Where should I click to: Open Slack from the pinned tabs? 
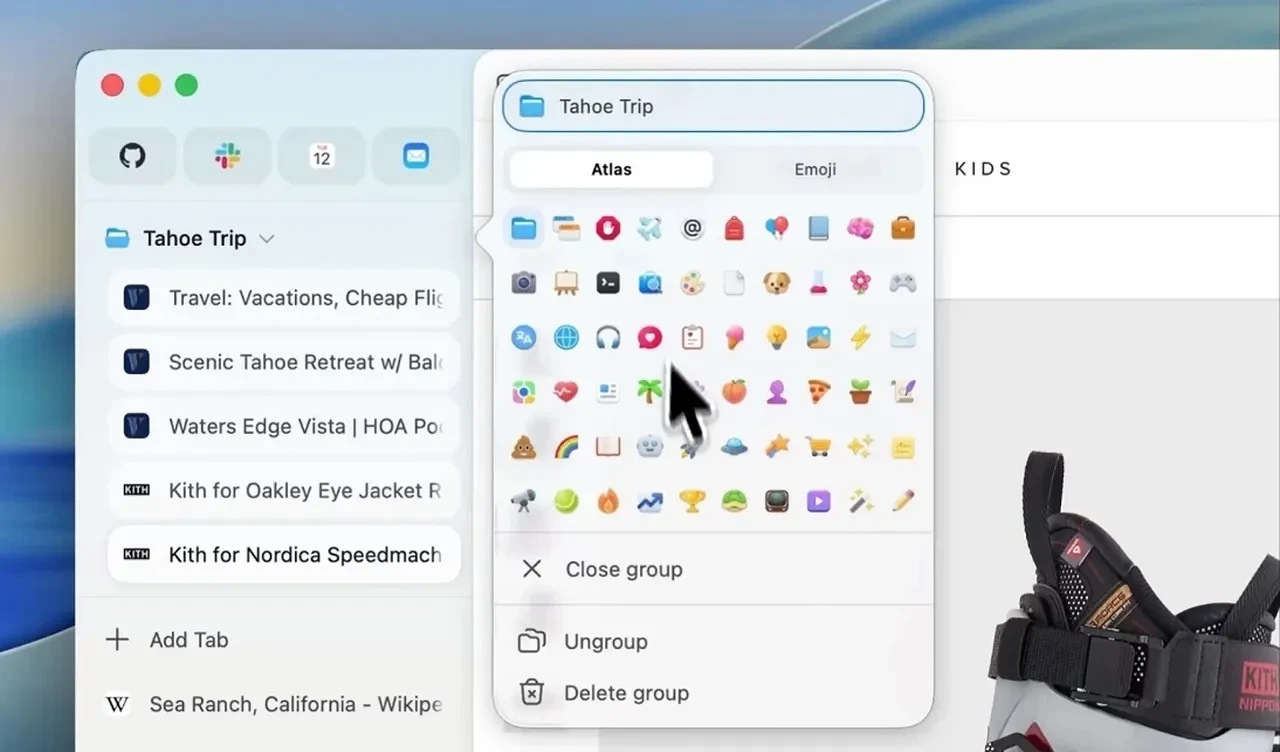[227, 156]
